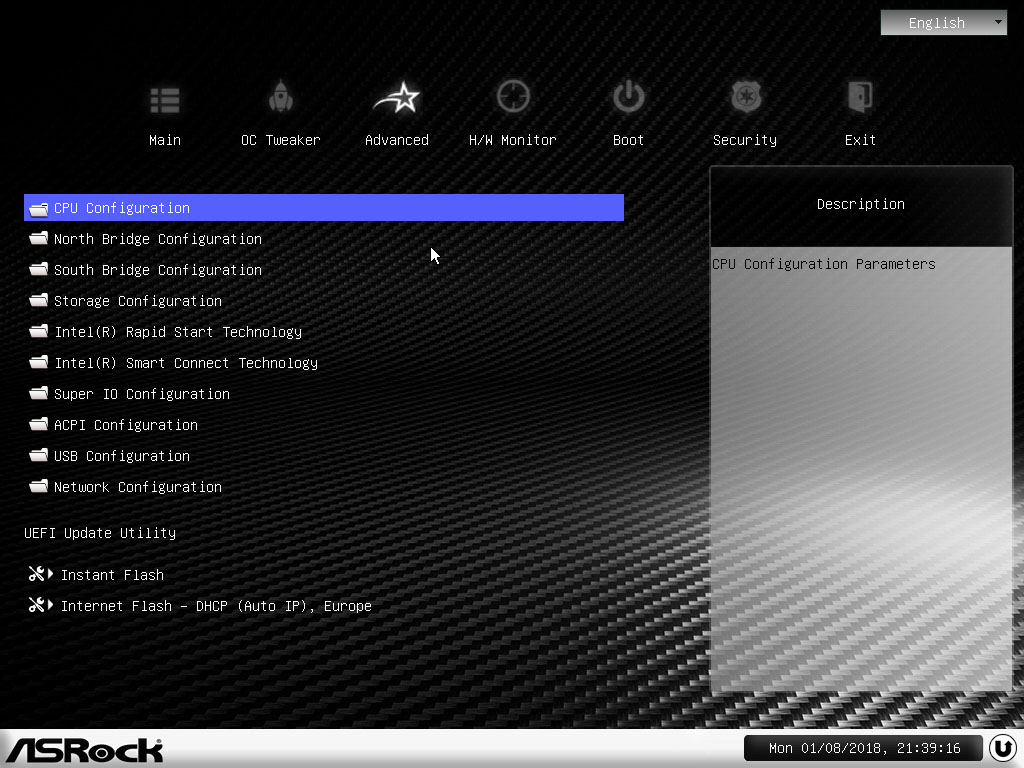
Task: Click the Intel Smart Connect Technology folder icon
Action: coord(39,362)
